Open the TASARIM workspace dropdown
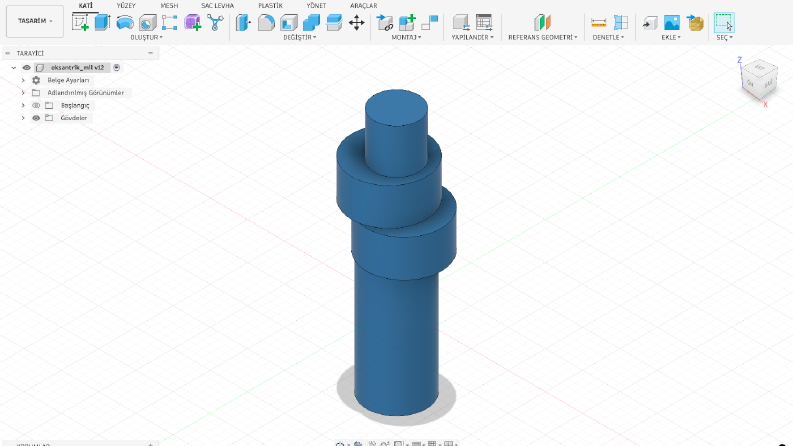This screenshot has width=793, height=446. 35,21
